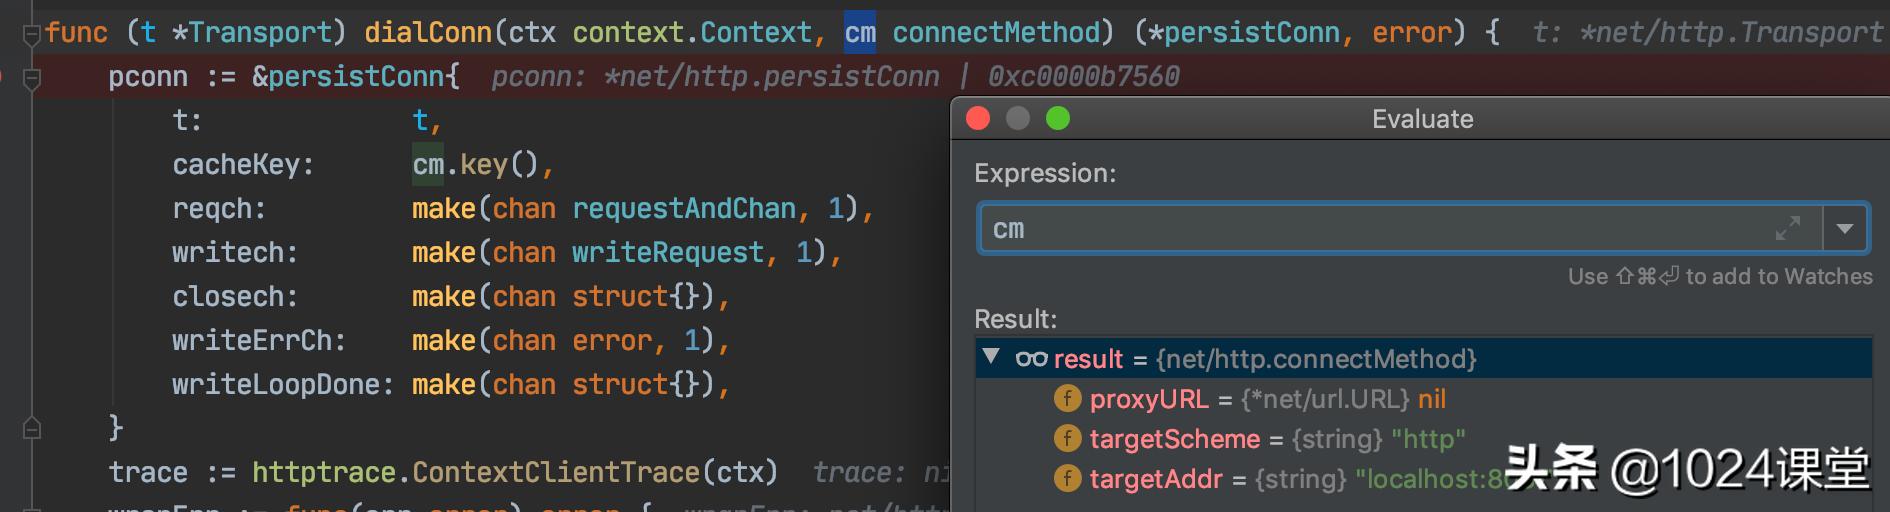Click the highlighted cm parameter in signature
1890x512 pixels.
(860, 33)
